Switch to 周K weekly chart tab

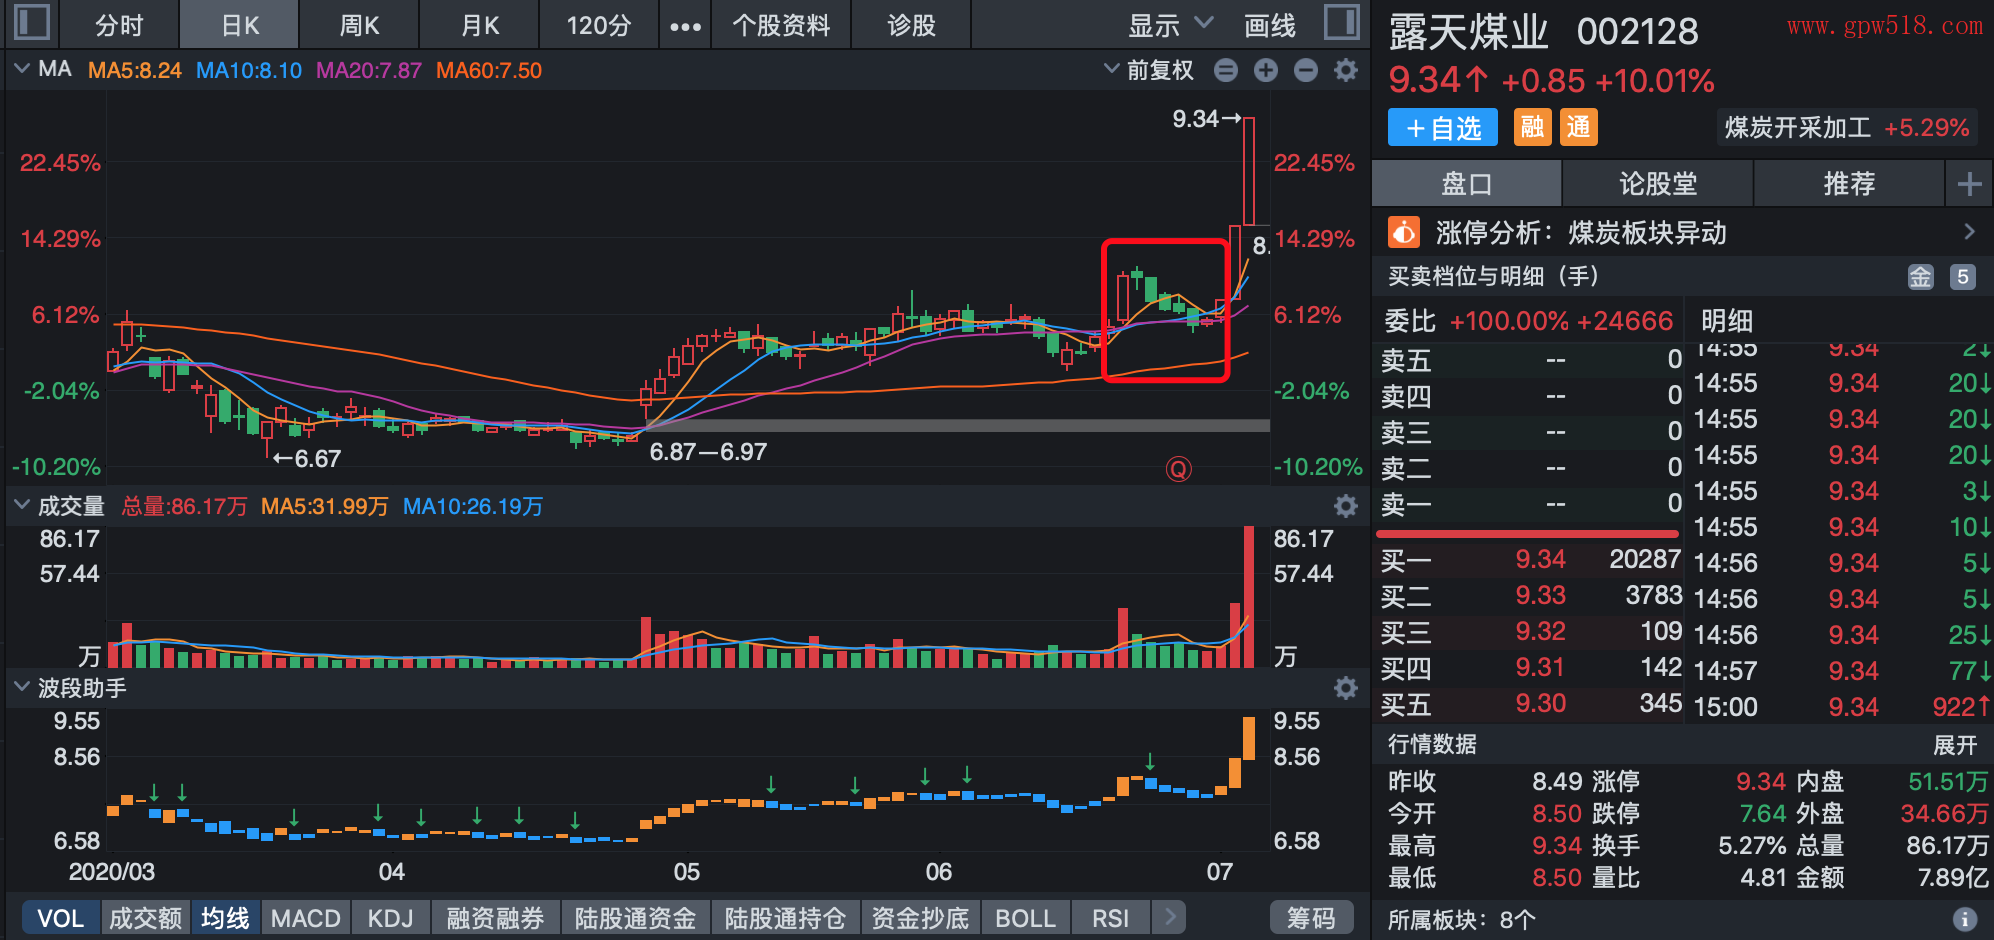tap(359, 25)
